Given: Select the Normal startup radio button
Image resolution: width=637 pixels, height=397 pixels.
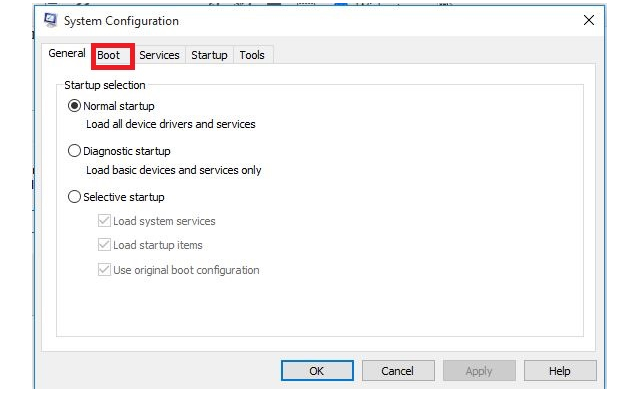Looking at the screenshot, I should [74, 106].
